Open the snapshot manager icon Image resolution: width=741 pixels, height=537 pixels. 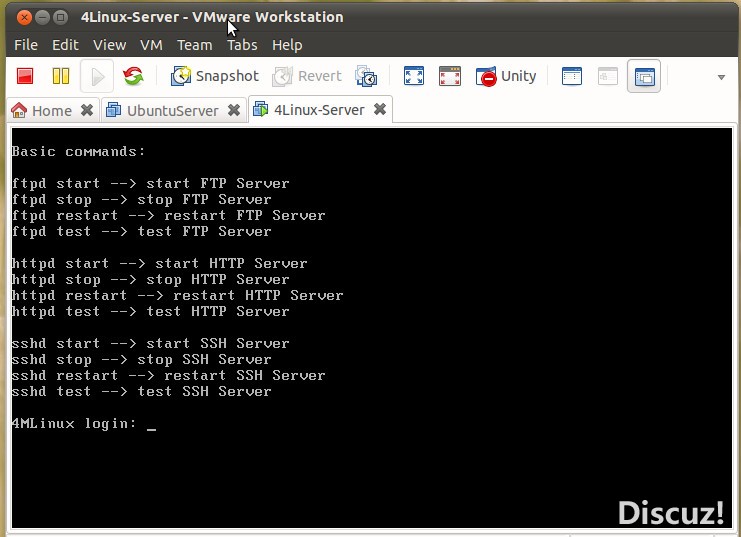pos(367,76)
